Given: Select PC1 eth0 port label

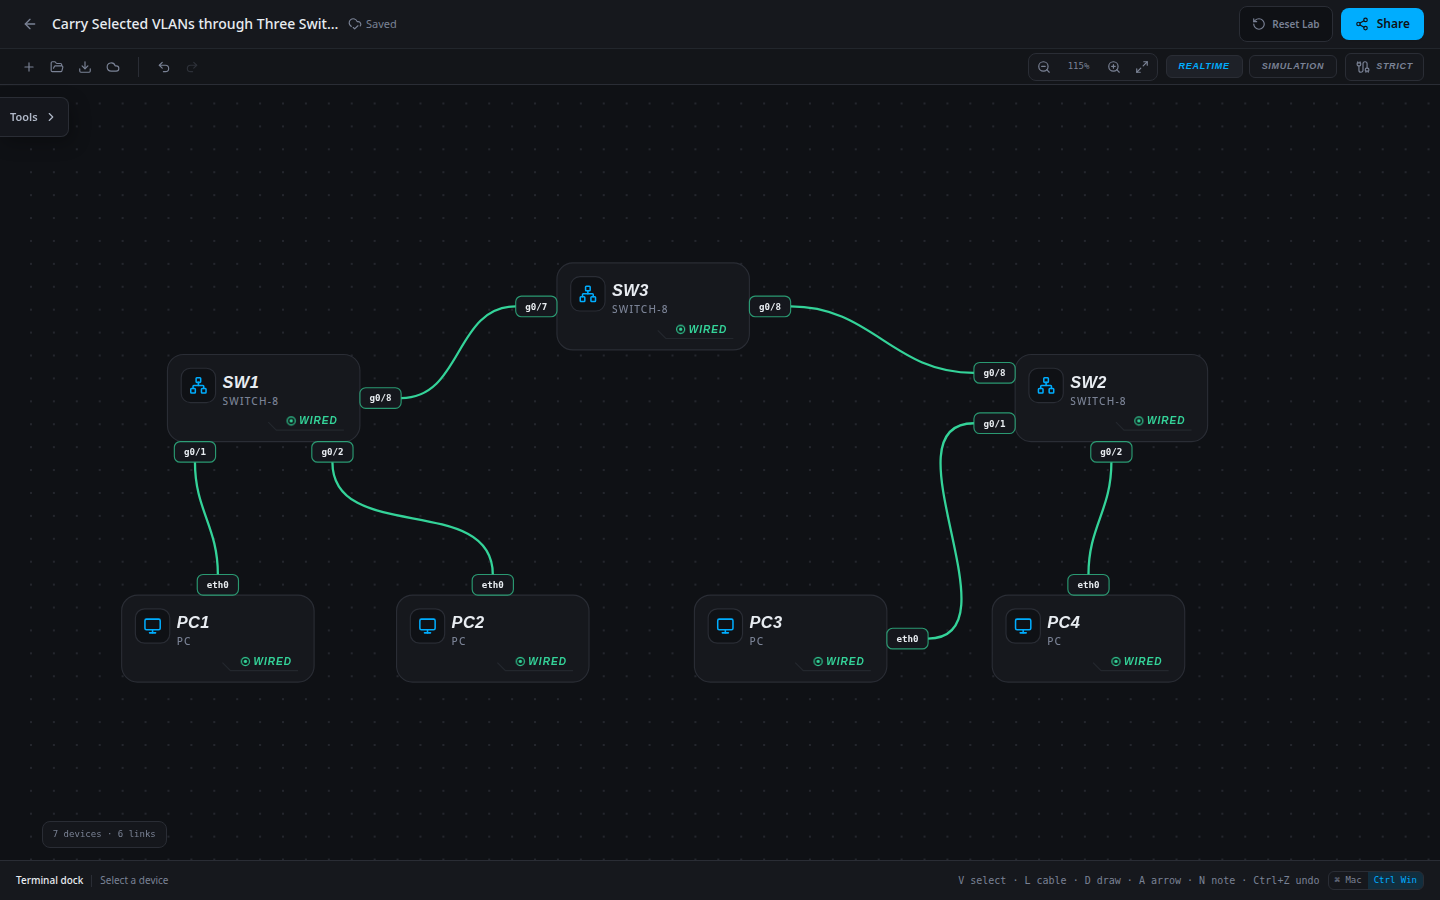Looking at the screenshot, I should tap(218, 585).
